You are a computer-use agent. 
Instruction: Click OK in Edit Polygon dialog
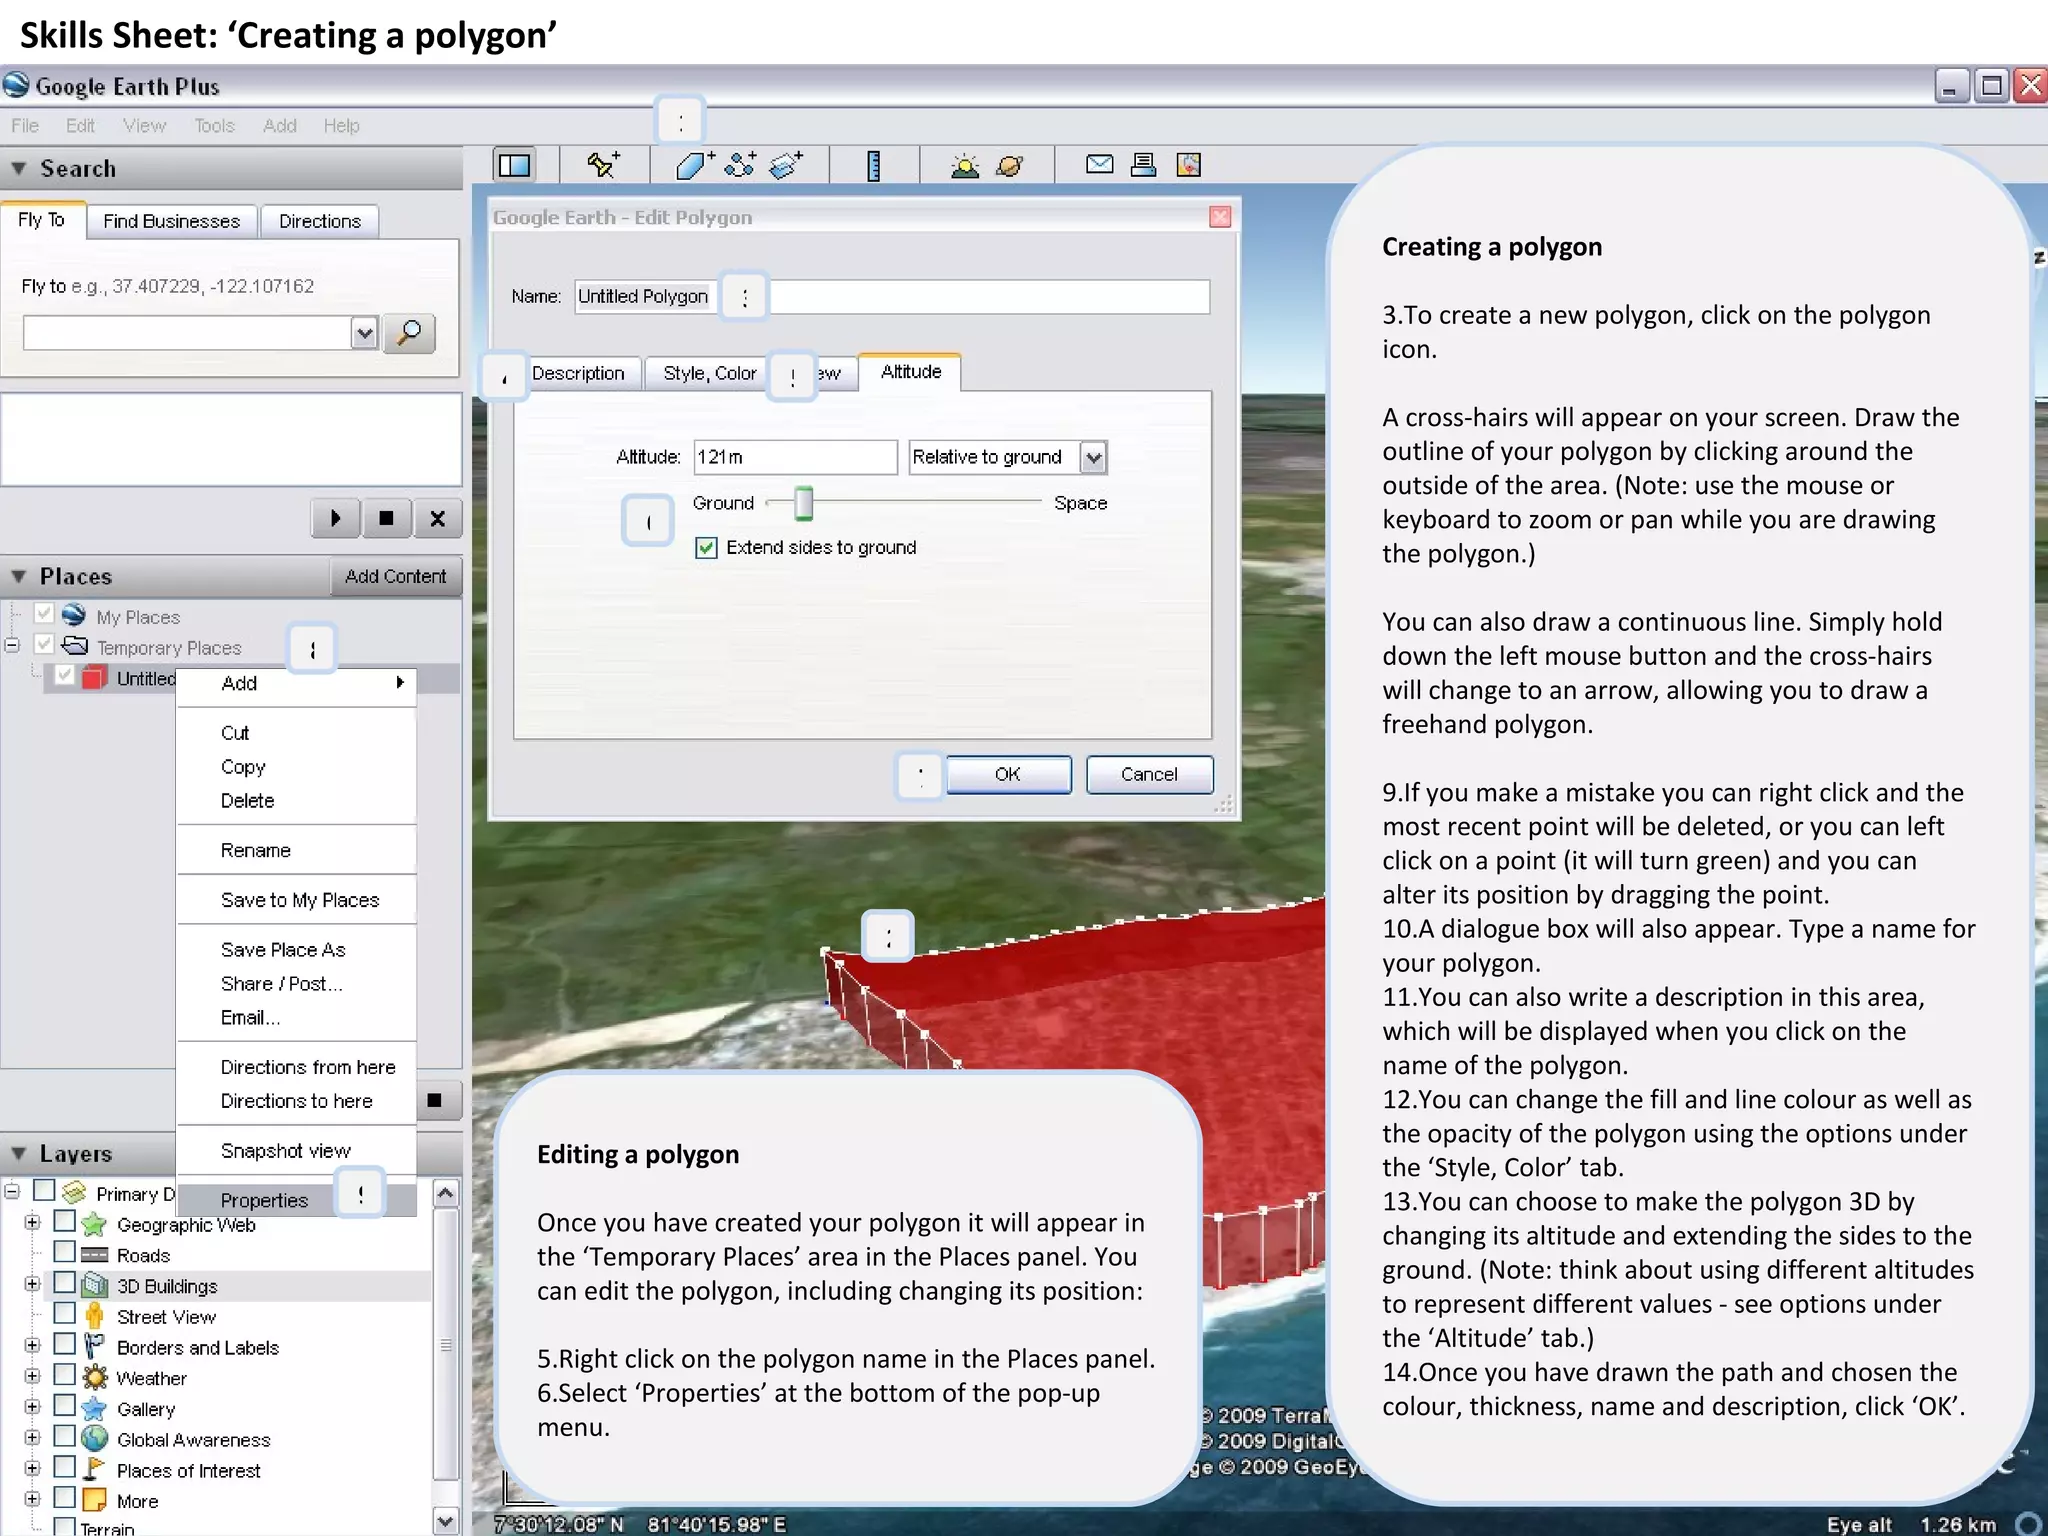tap(1008, 774)
